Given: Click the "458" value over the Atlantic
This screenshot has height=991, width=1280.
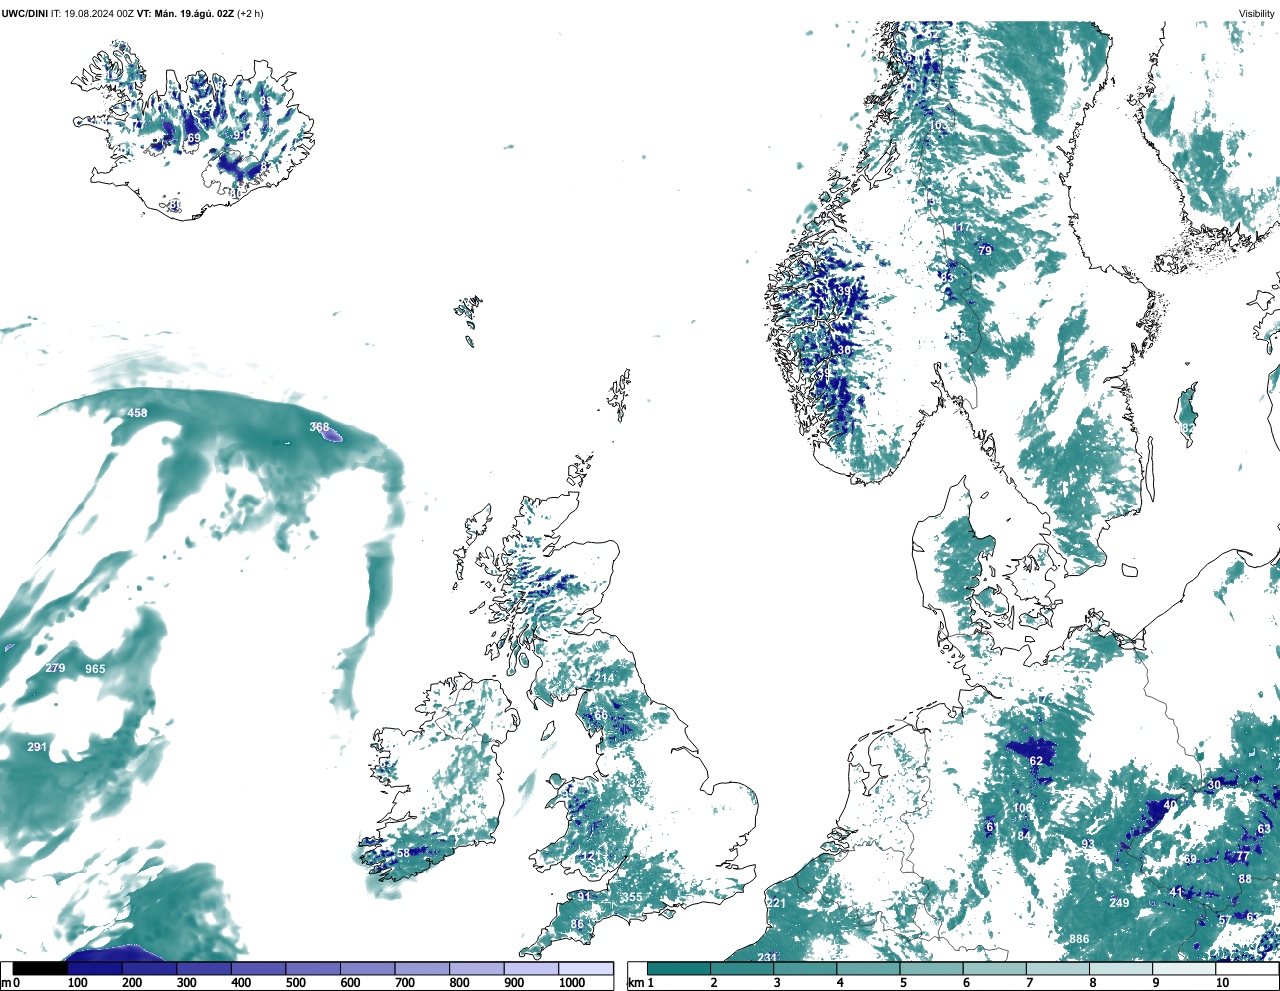Looking at the screenshot, I should [x=137, y=413].
